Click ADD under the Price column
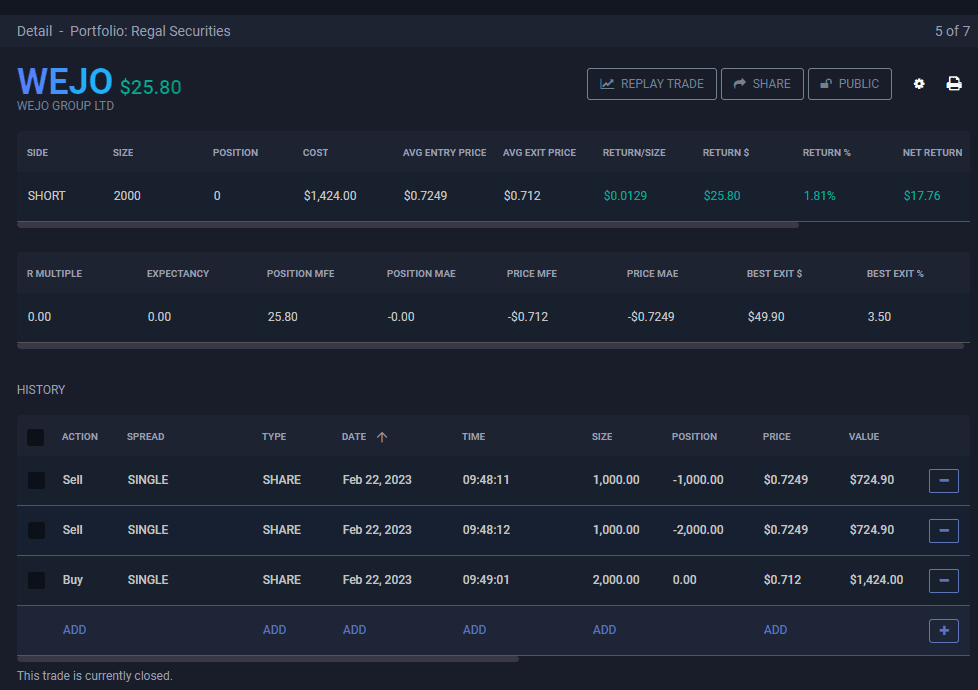978x690 pixels. tap(775, 630)
